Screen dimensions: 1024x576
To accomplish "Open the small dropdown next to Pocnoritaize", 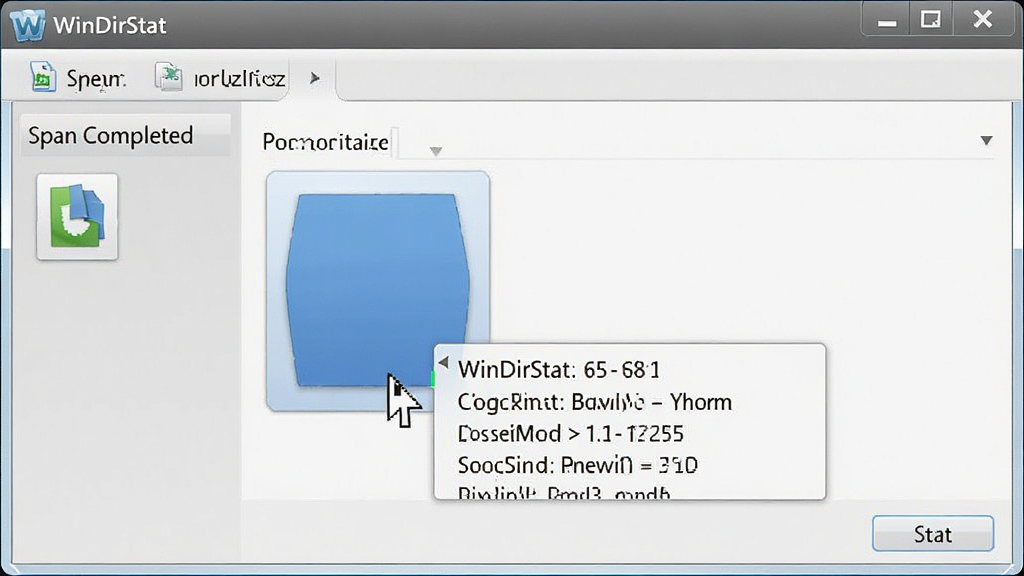I will pyautogui.click(x=436, y=151).
